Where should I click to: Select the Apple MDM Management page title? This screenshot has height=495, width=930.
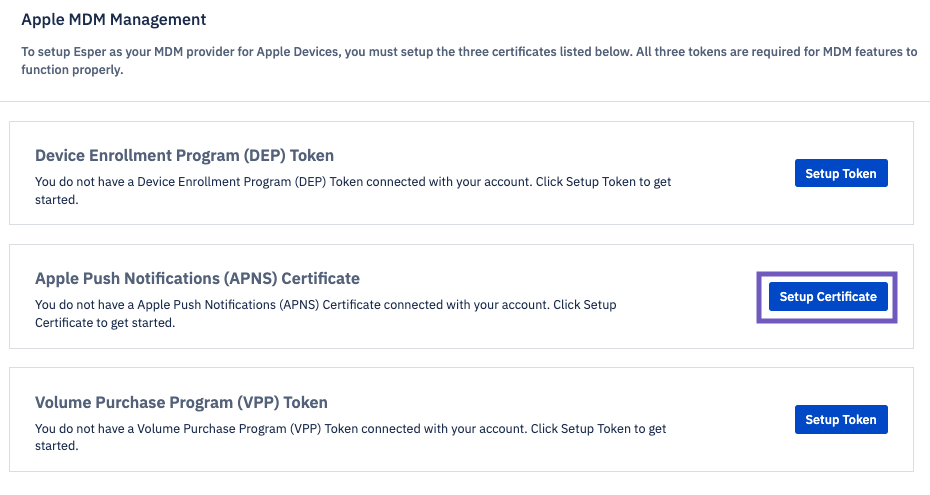[x=114, y=20]
